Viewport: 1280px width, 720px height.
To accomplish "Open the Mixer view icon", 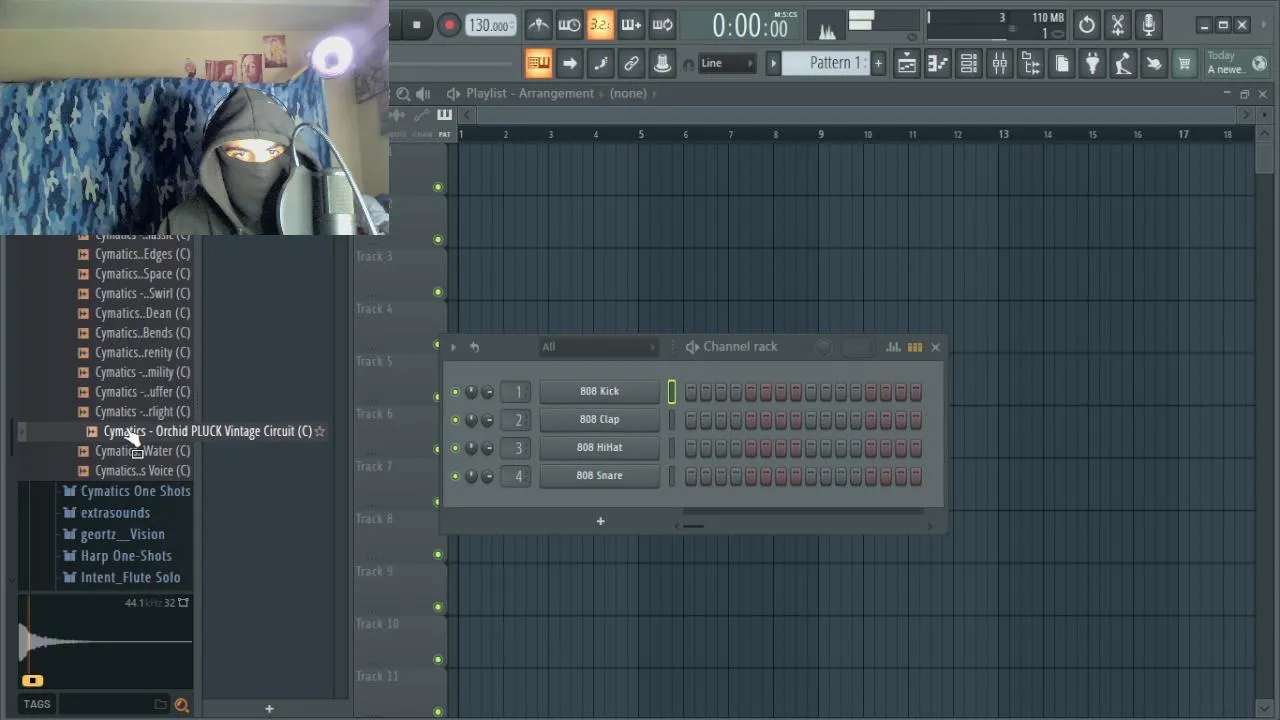I will point(999,64).
